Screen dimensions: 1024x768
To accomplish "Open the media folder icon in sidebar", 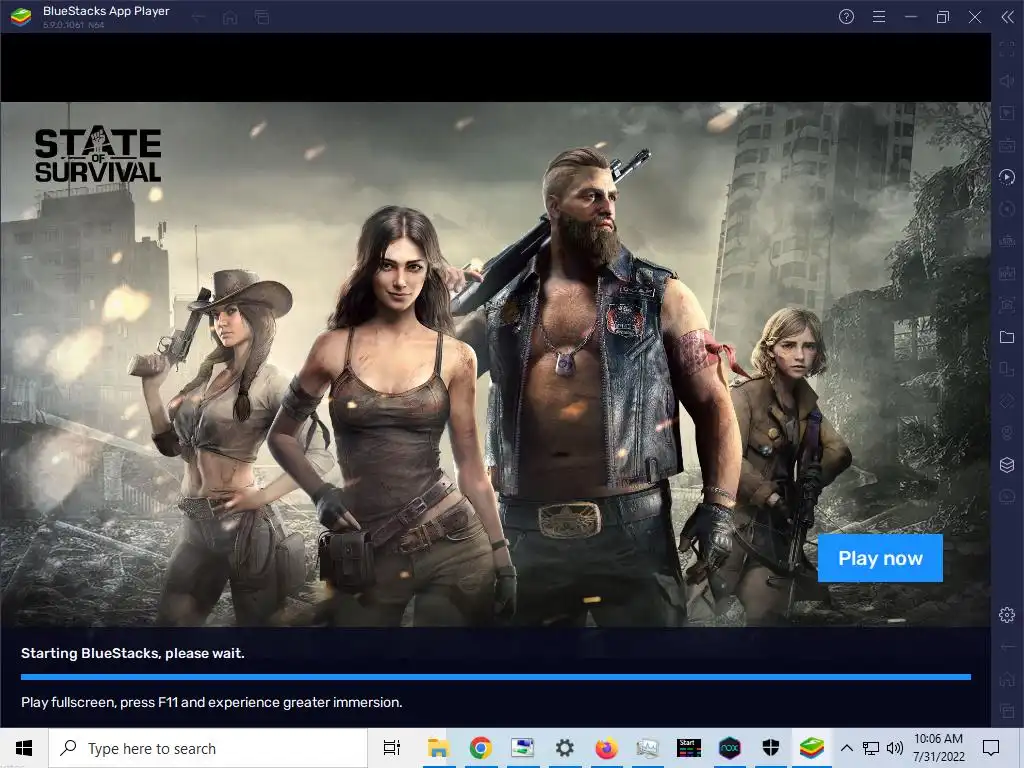I will coord(1006,337).
